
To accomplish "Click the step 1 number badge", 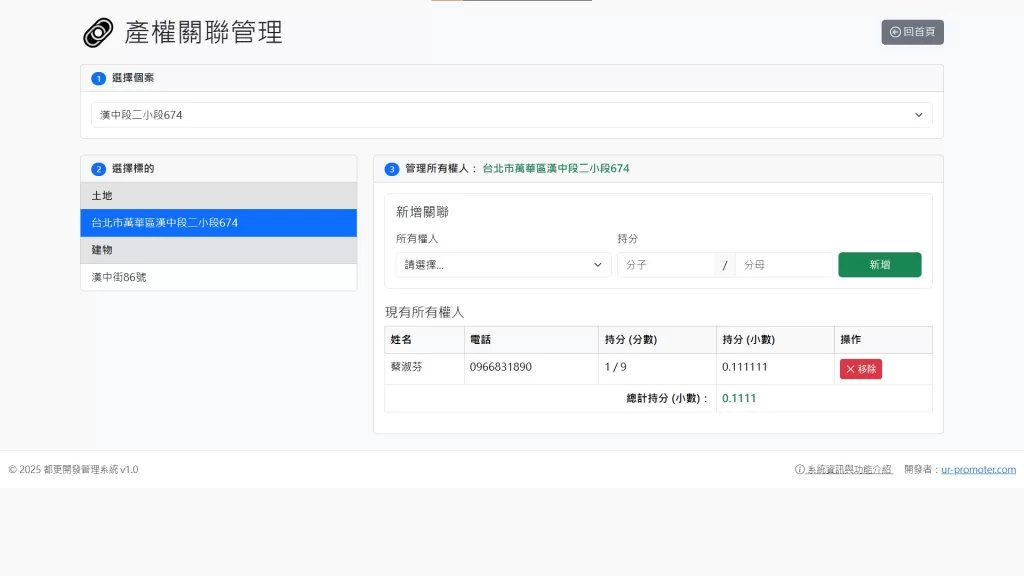I will (98, 78).
